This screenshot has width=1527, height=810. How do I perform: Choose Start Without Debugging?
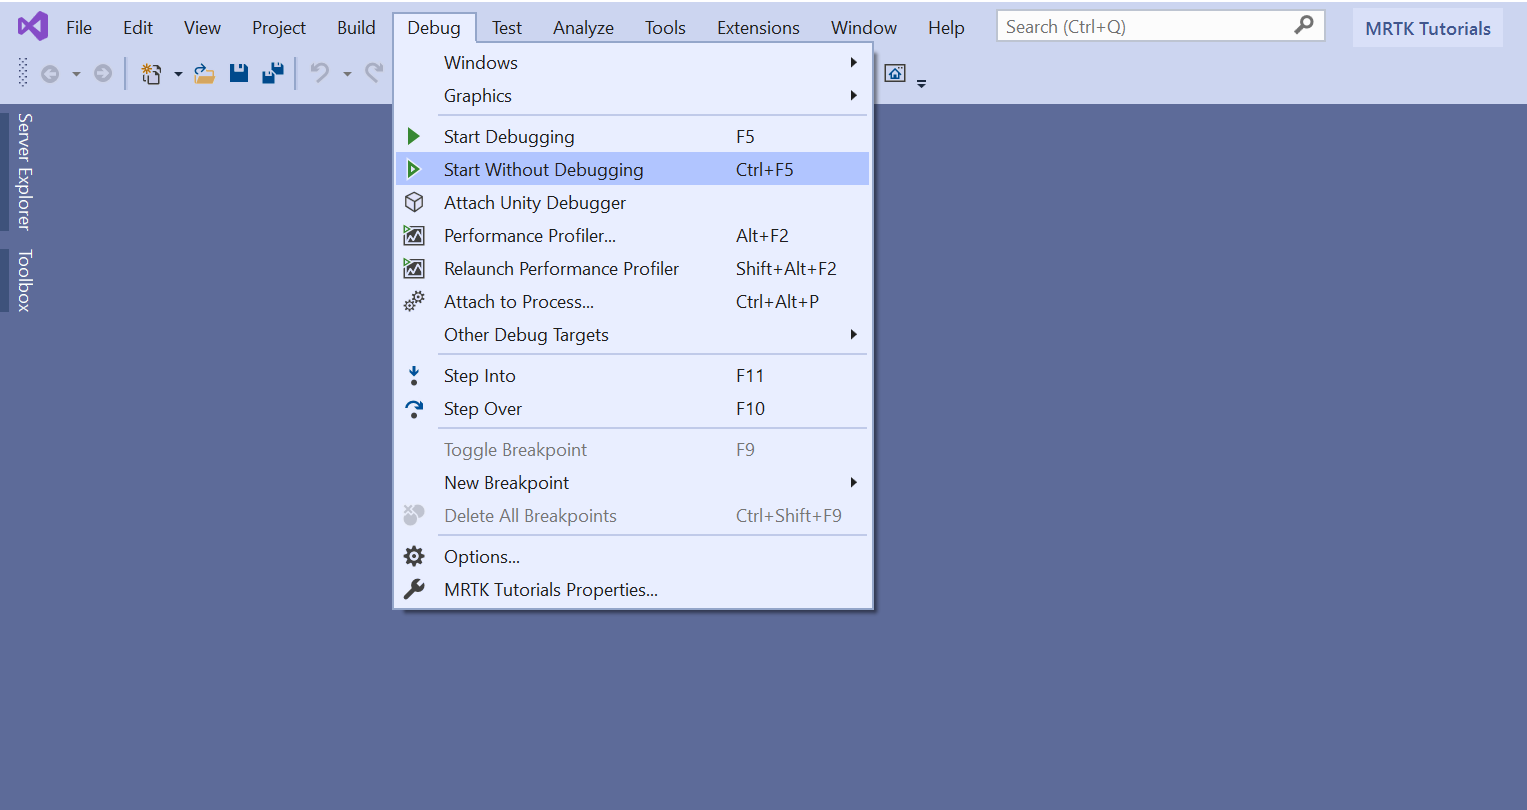(x=633, y=169)
